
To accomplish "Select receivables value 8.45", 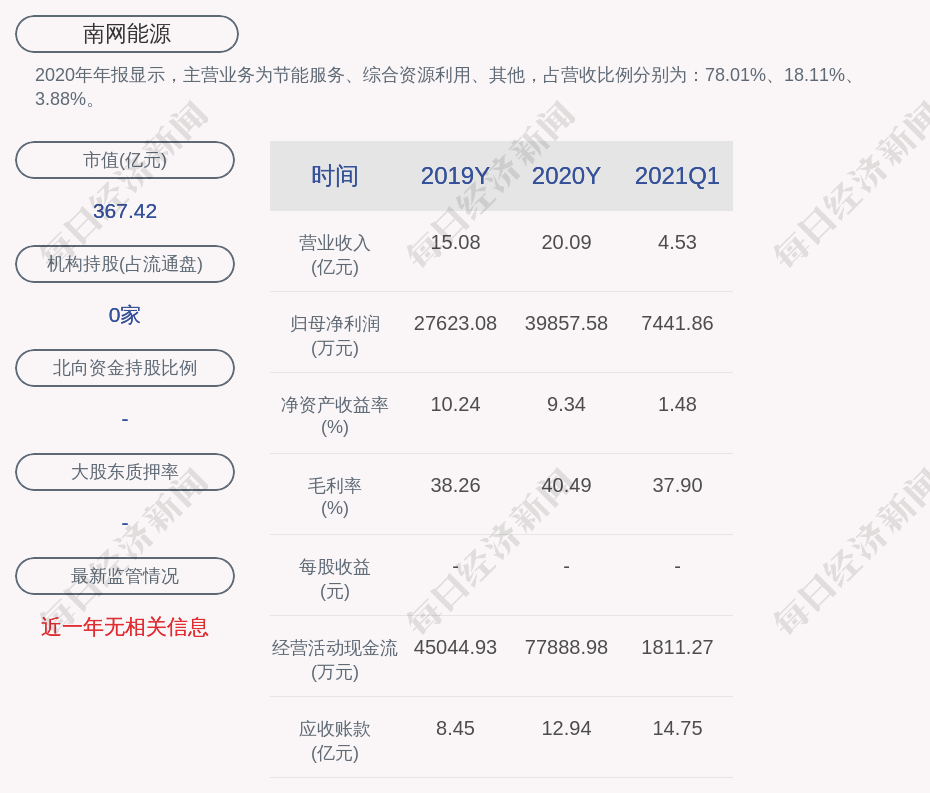I will [x=455, y=728].
